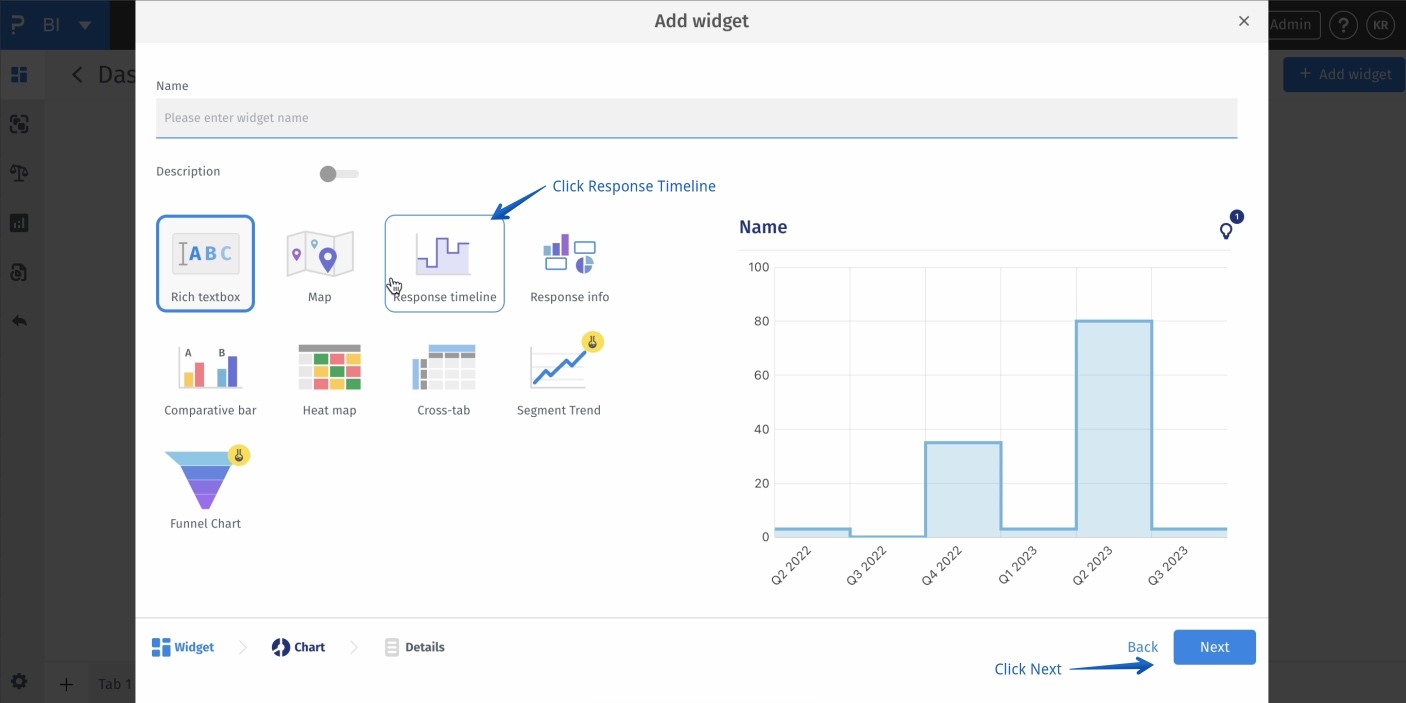Viewport: 1406px width, 703px height.
Task: Select the Rich textbox widget
Action: (x=205, y=264)
